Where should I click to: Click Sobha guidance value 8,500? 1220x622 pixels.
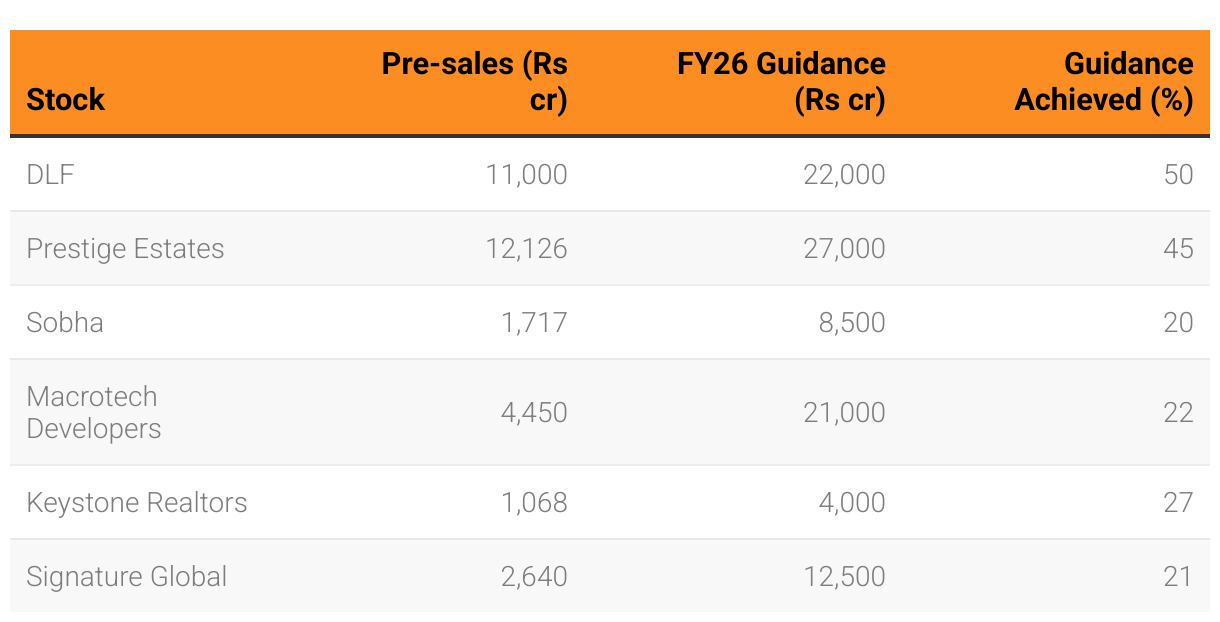853,322
